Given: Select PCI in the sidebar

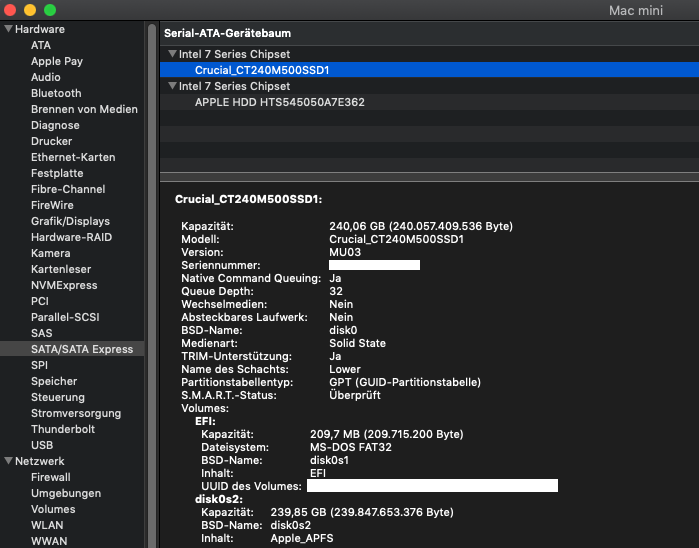Looking at the screenshot, I should pos(40,301).
